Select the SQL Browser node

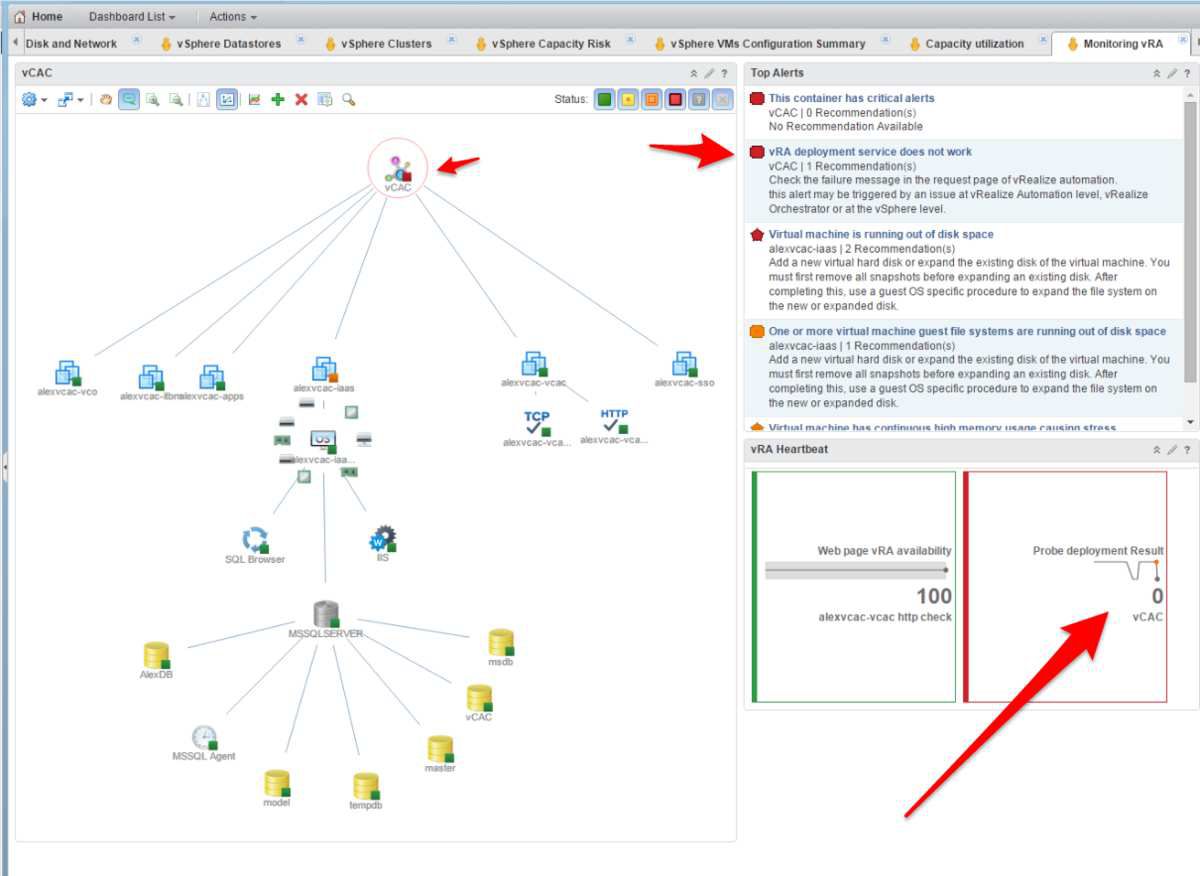click(x=255, y=546)
